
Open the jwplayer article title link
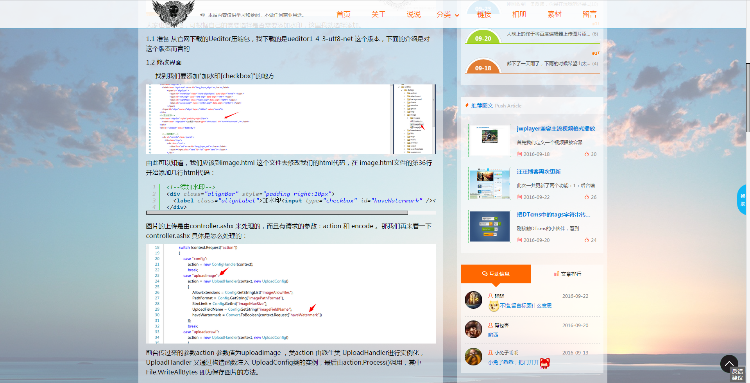pos(556,129)
